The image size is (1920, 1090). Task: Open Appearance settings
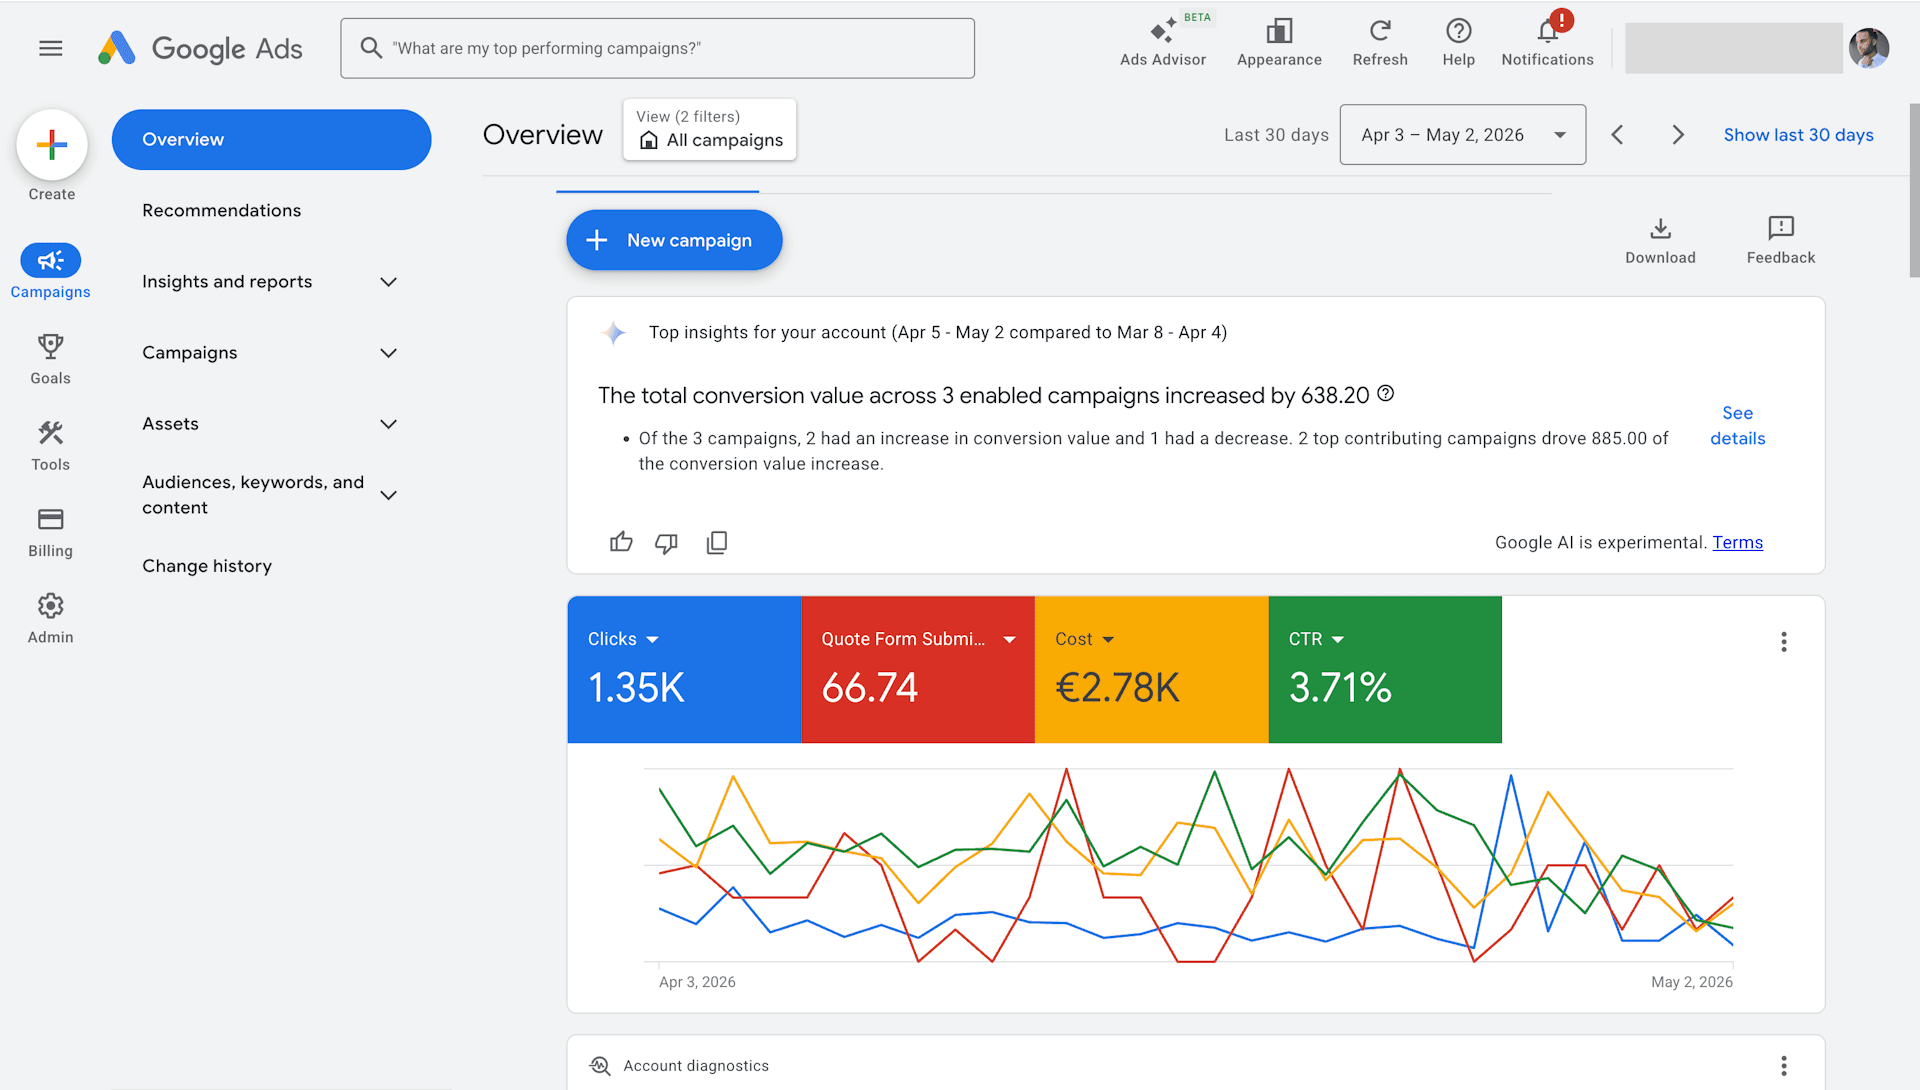[1279, 43]
